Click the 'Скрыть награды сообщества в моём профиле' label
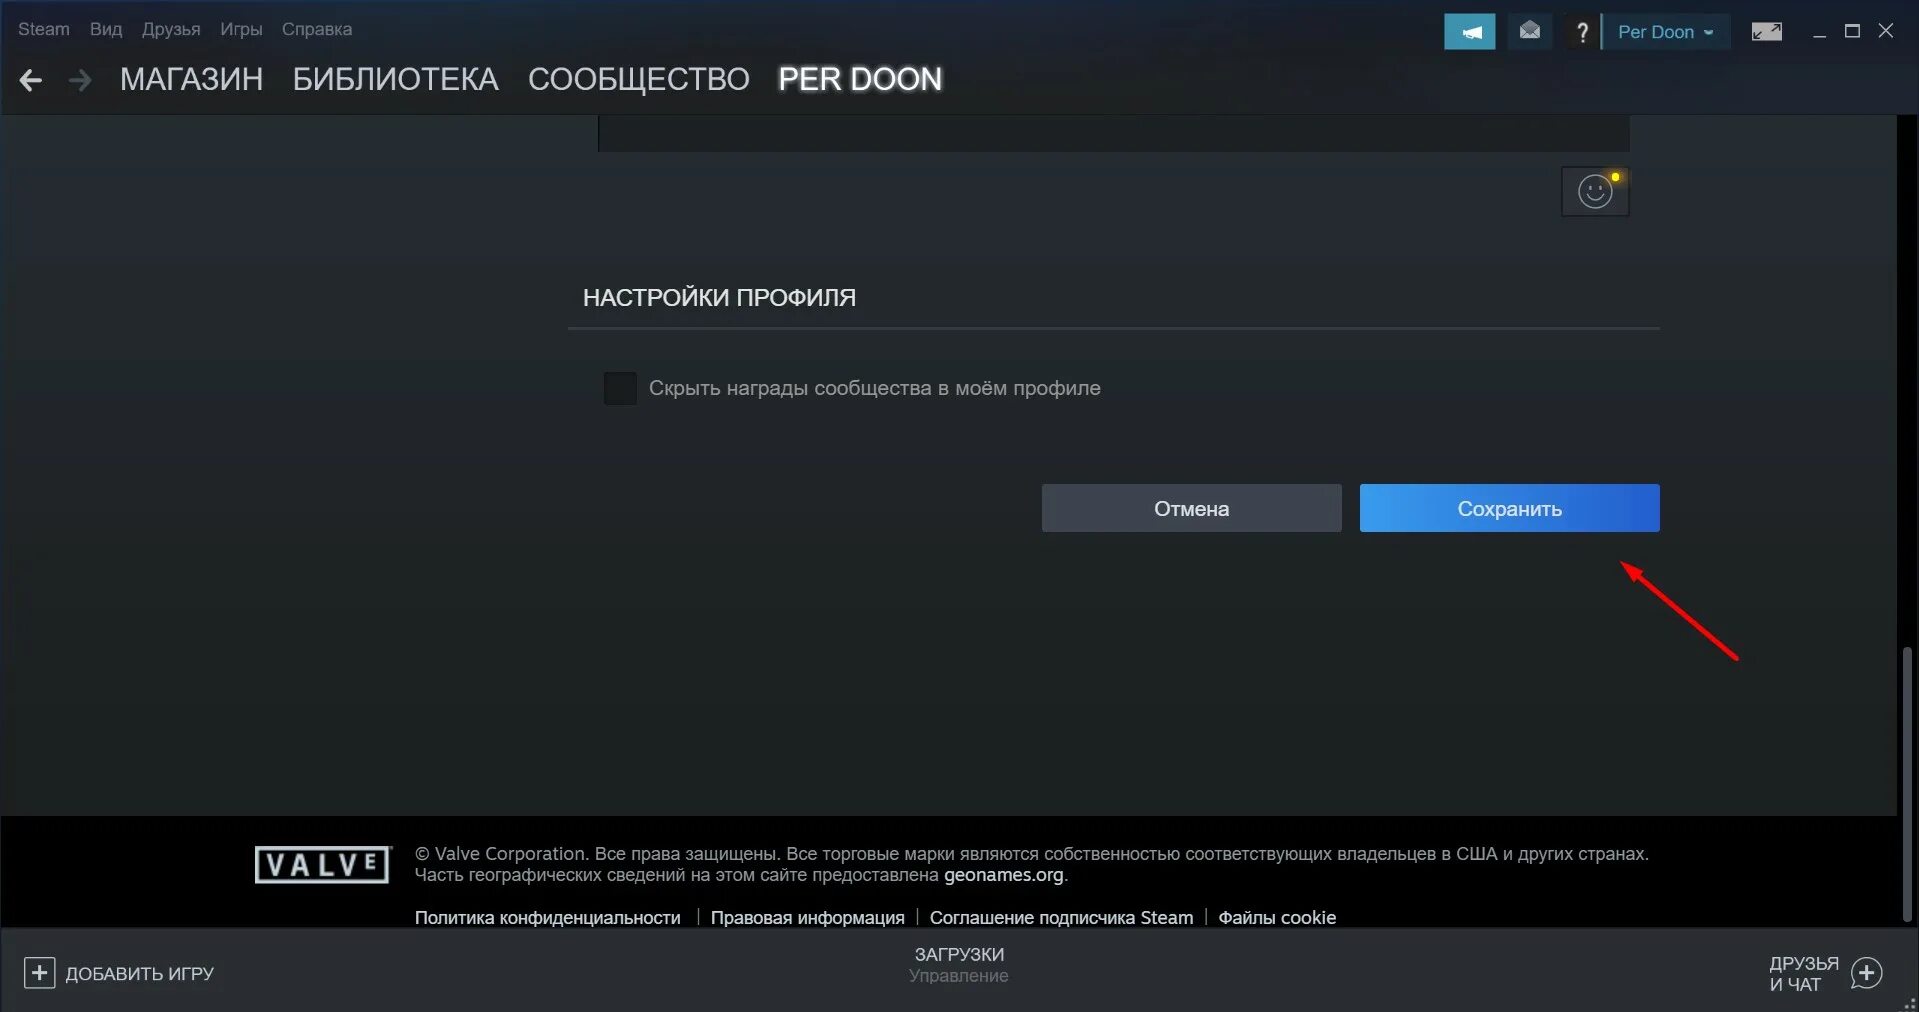 [x=874, y=388]
